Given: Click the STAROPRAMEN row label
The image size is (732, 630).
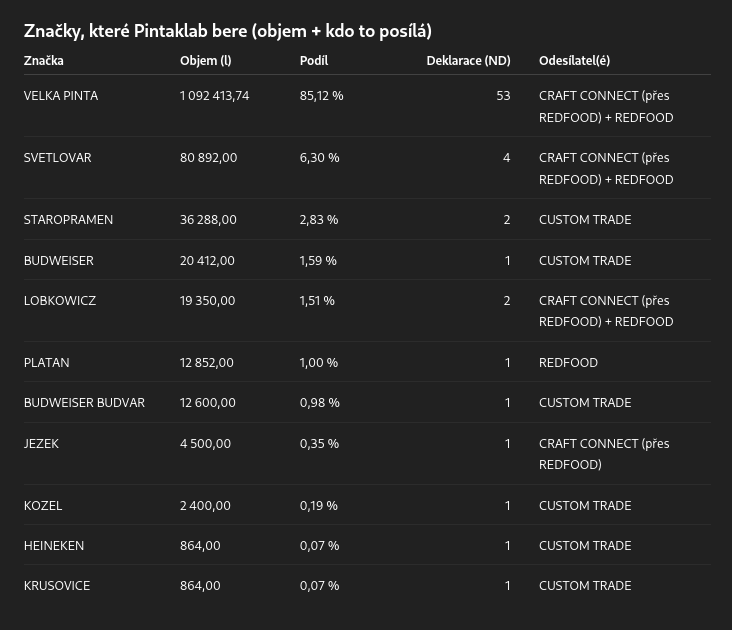Looking at the screenshot, I should [68, 220].
